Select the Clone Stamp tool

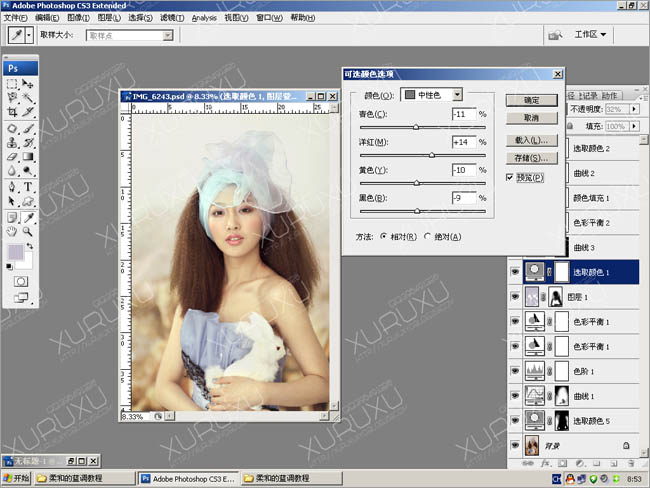click(x=12, y=142)
